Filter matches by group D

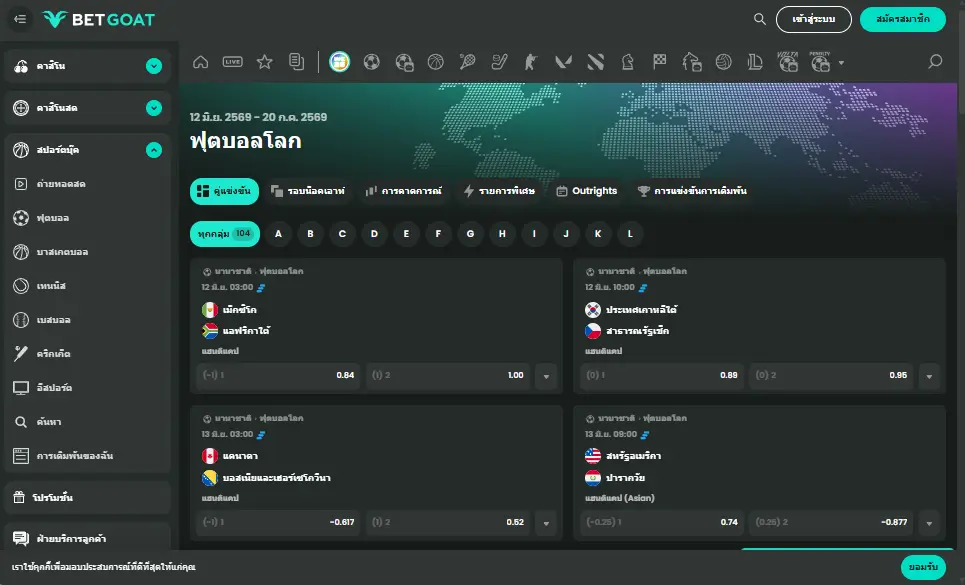point(374,234)
